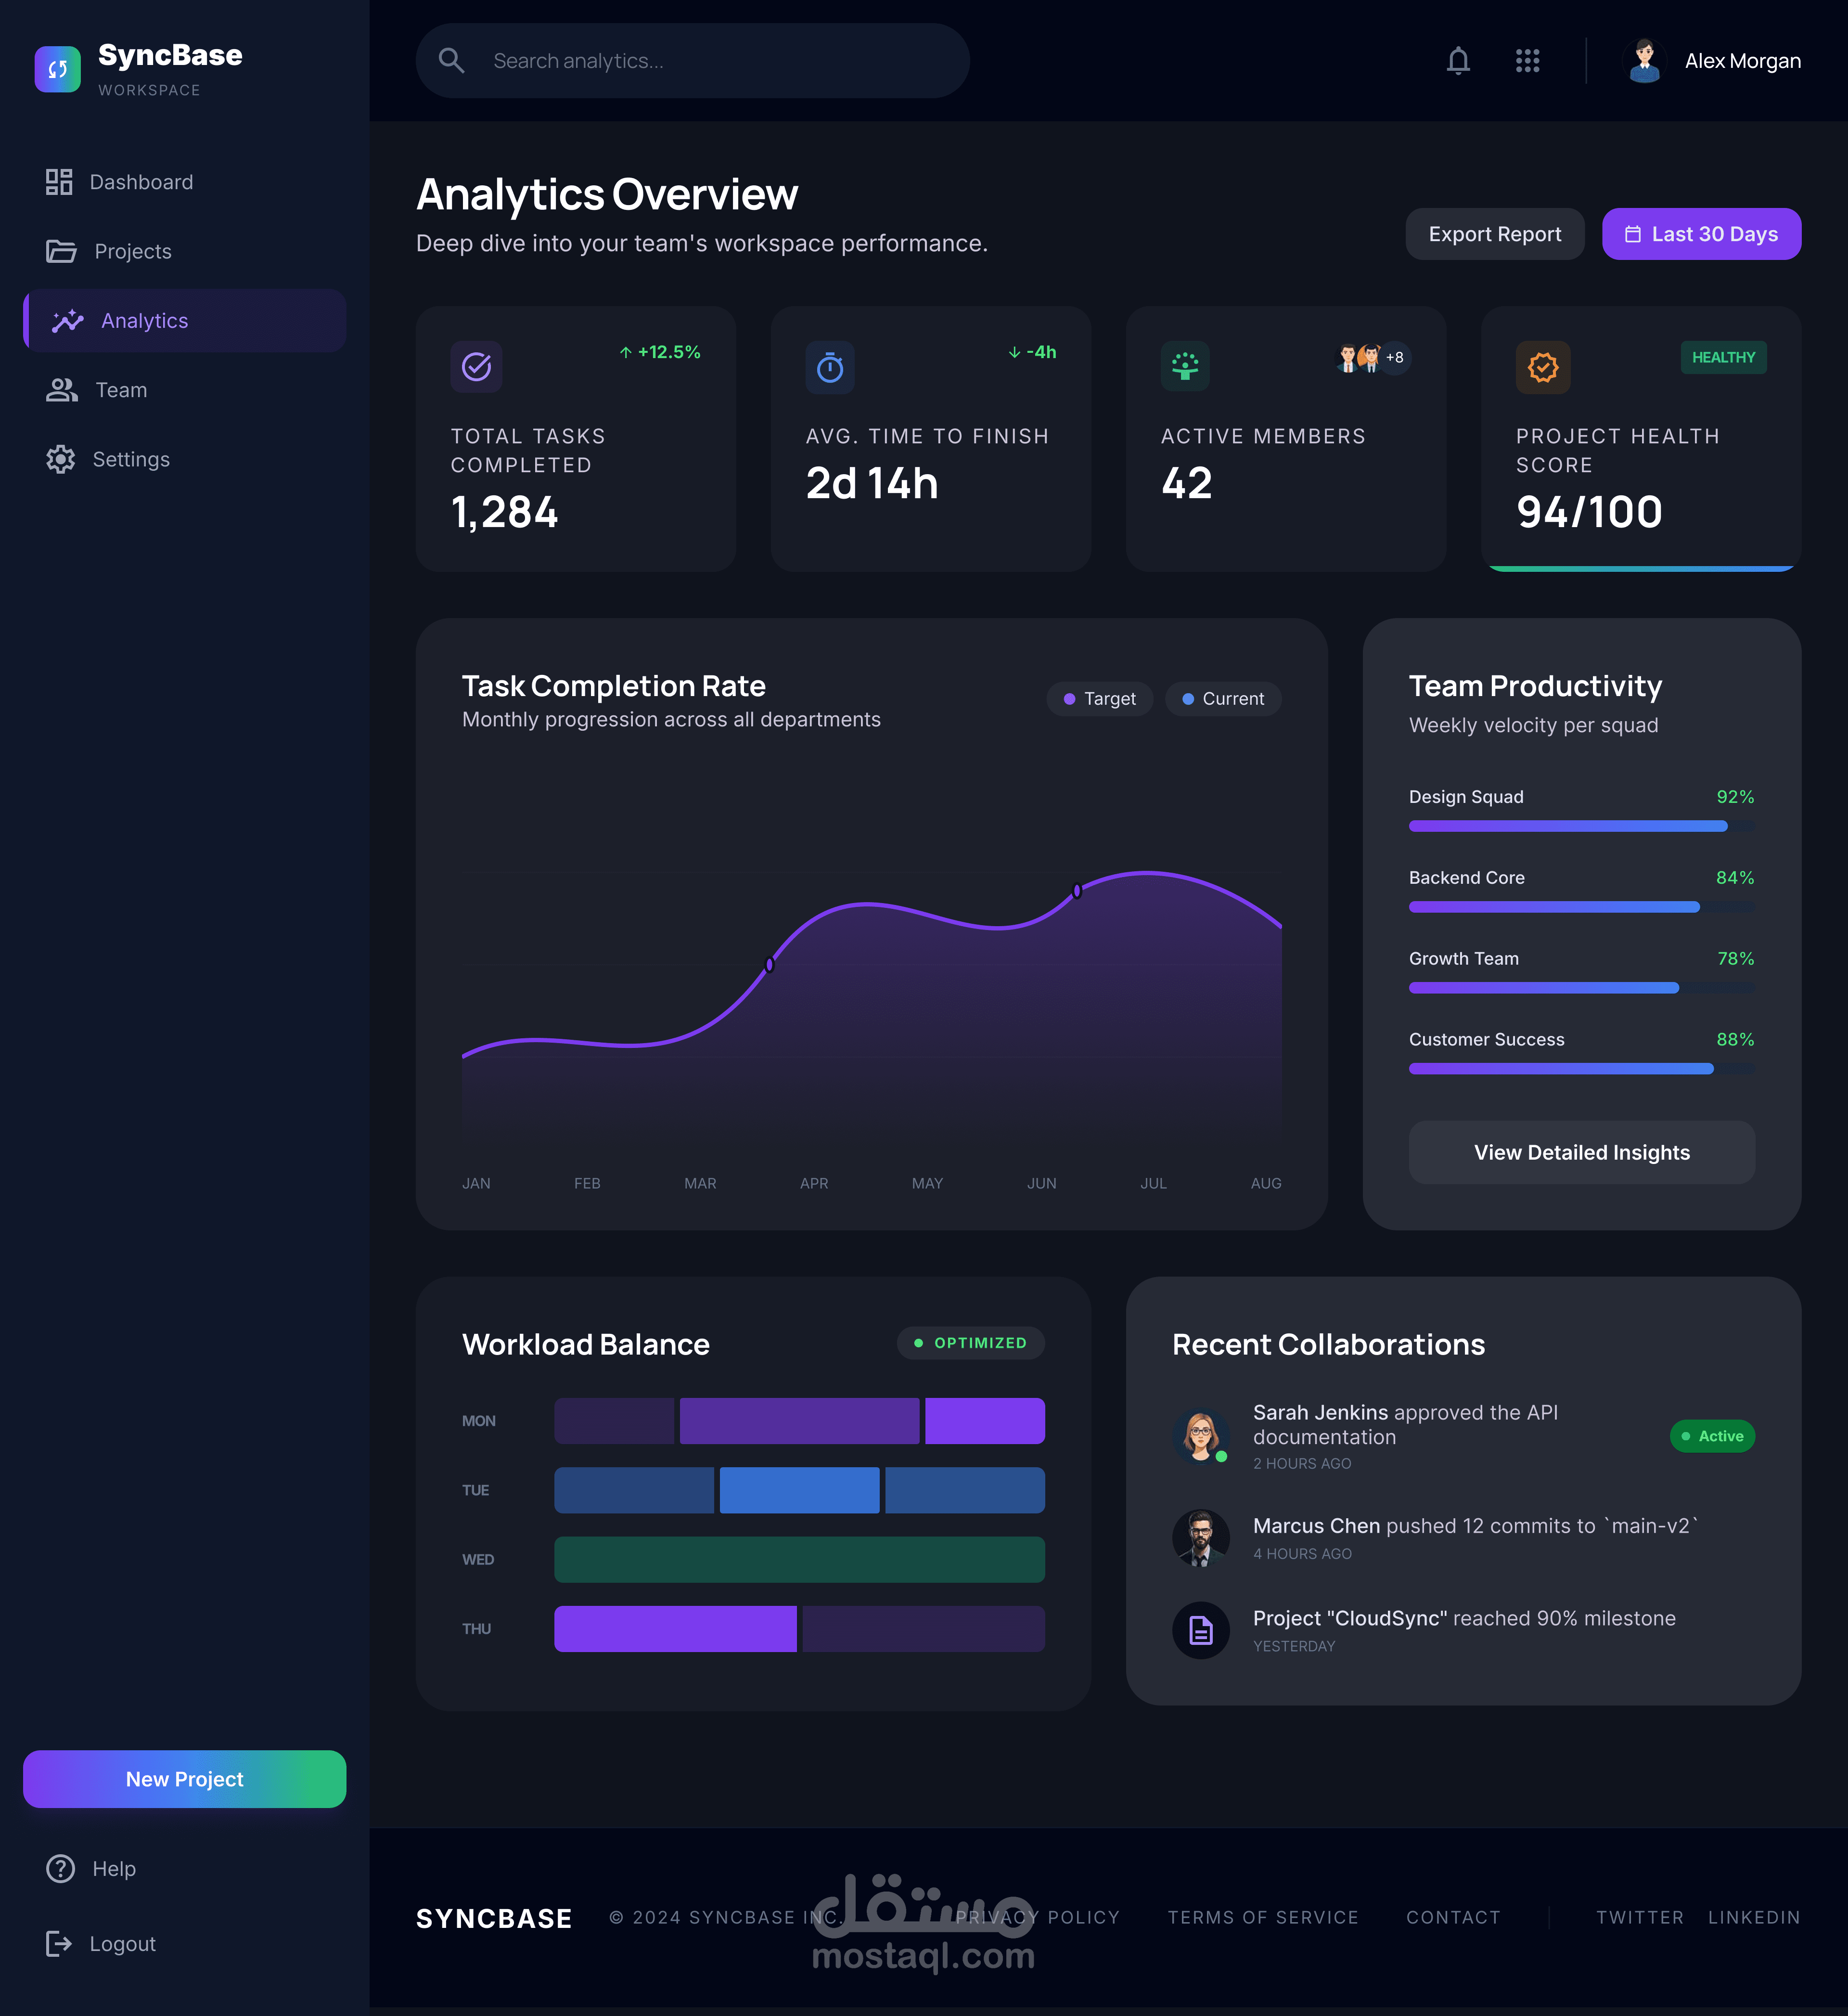This screenshot has height=2016, width=1848.
Task: Click the CloudSync document icon
Action: 1200,1630
